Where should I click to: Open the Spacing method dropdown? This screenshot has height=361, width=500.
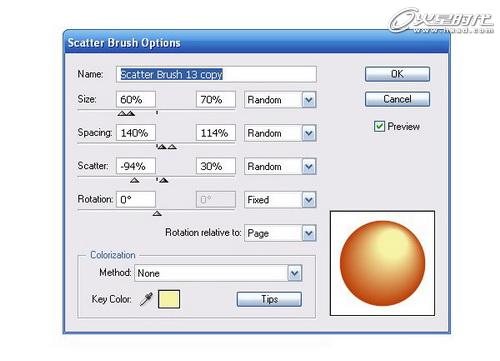(280, 133)
